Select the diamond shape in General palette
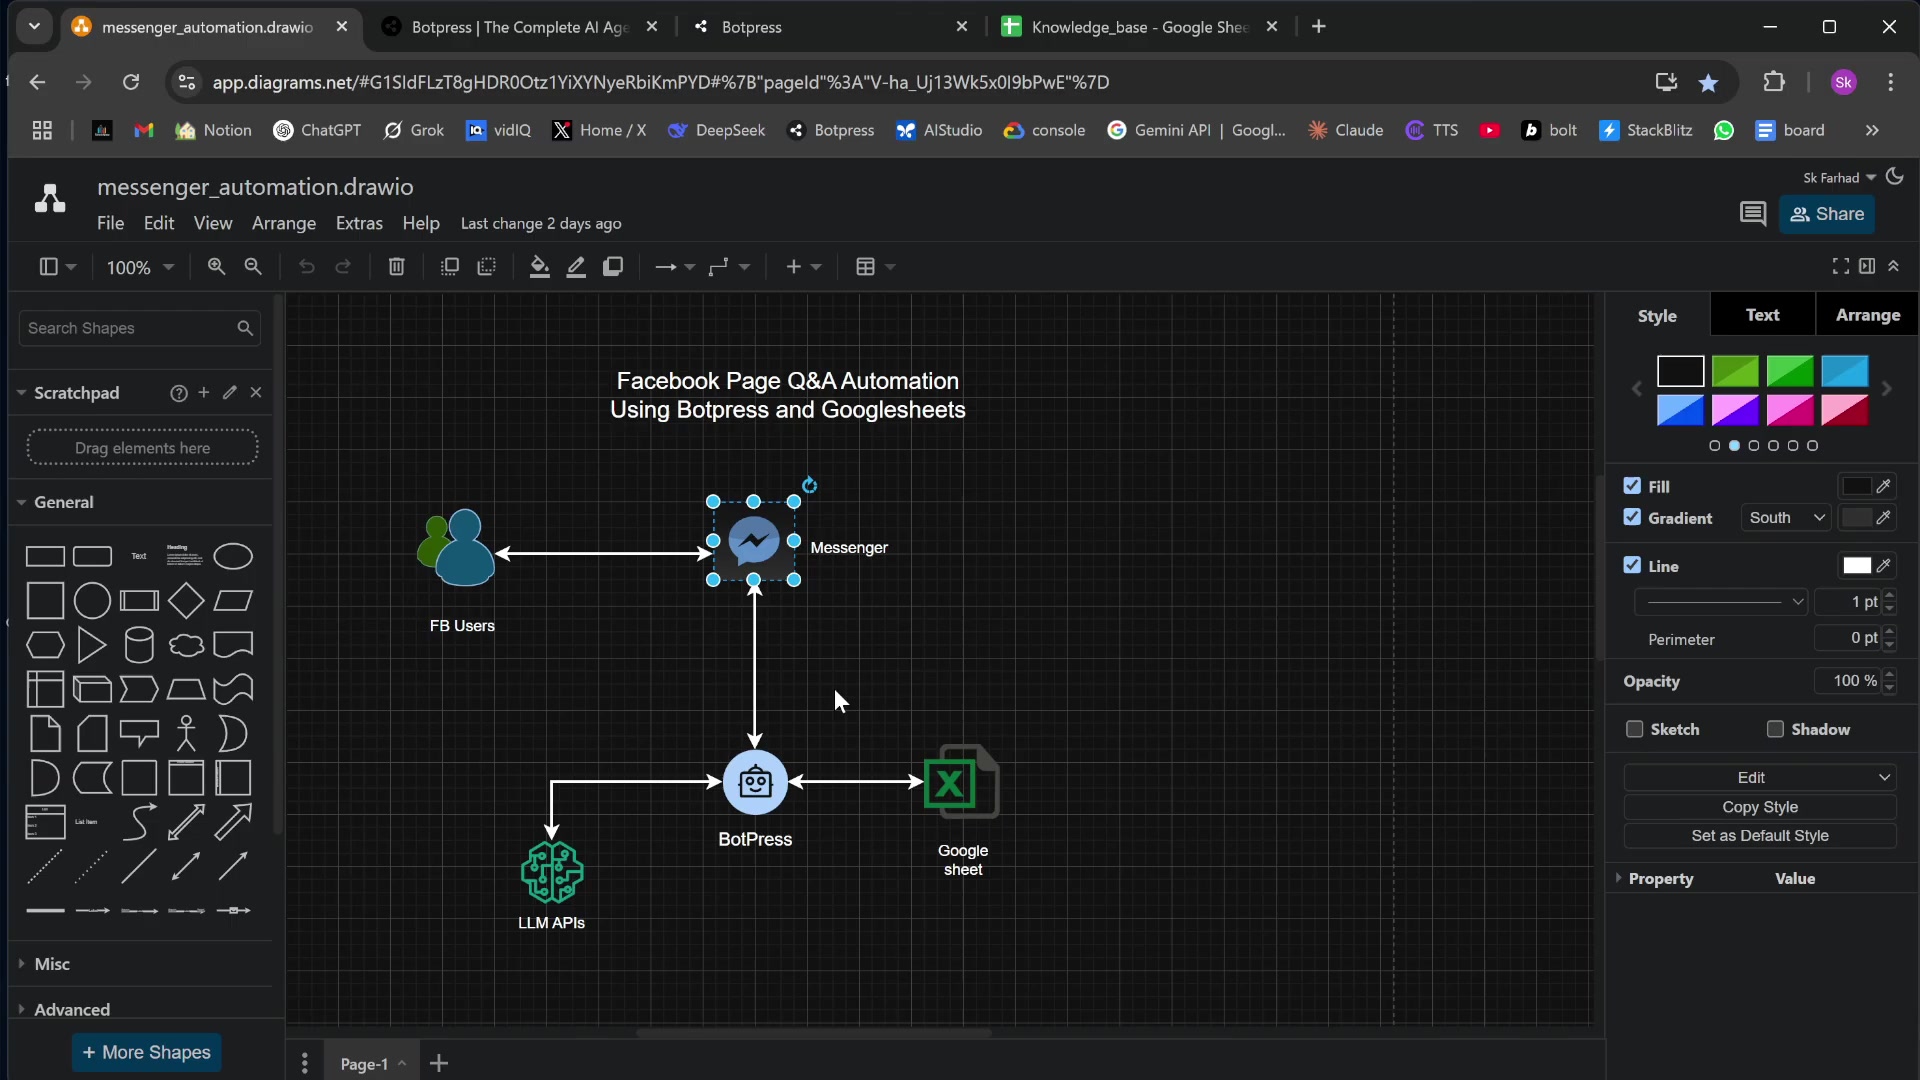1920x1080 pixels. 186,600
